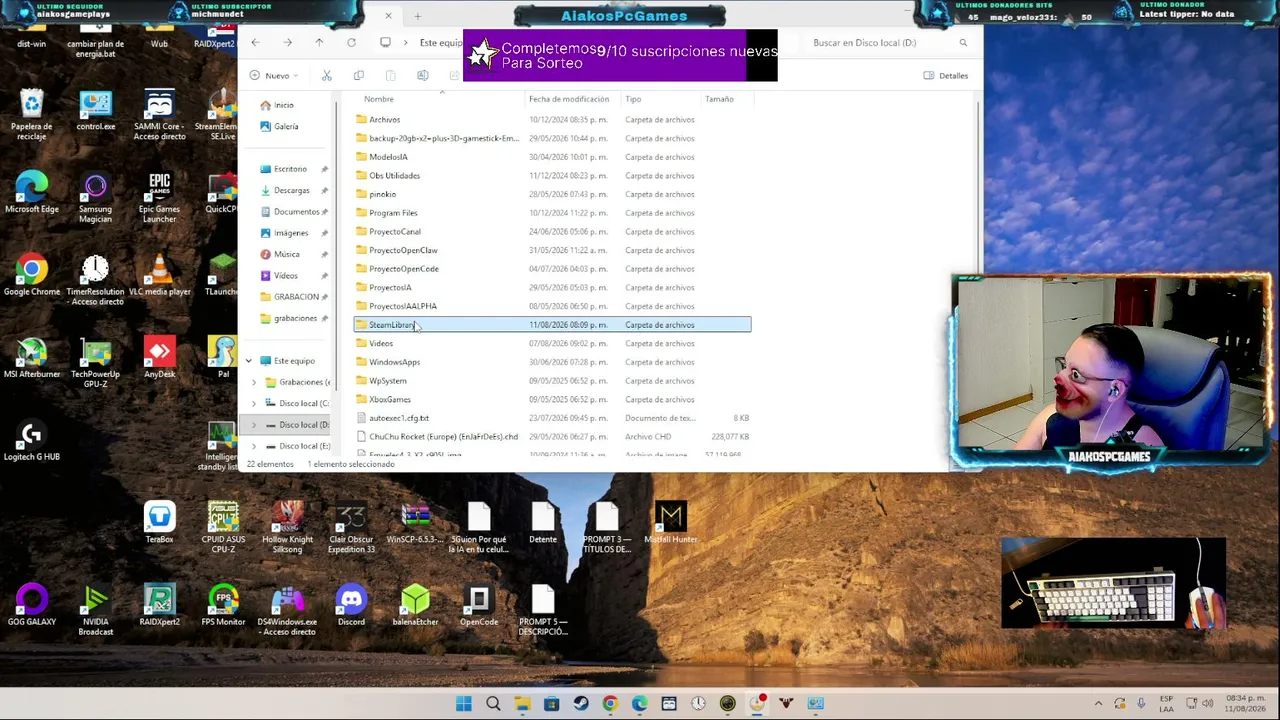The height and width of the screenshot is (720, 1280).
Task: Select Hollow Knight Silksong desktop icon
Action: (x=287, y=528)
